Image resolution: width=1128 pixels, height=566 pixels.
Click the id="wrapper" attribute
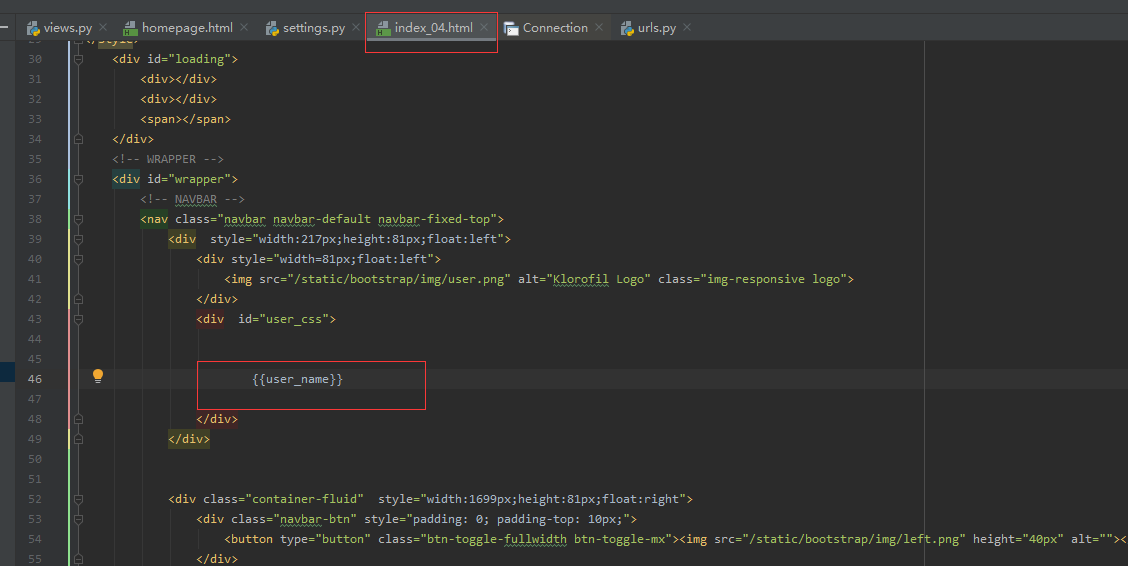189,179
